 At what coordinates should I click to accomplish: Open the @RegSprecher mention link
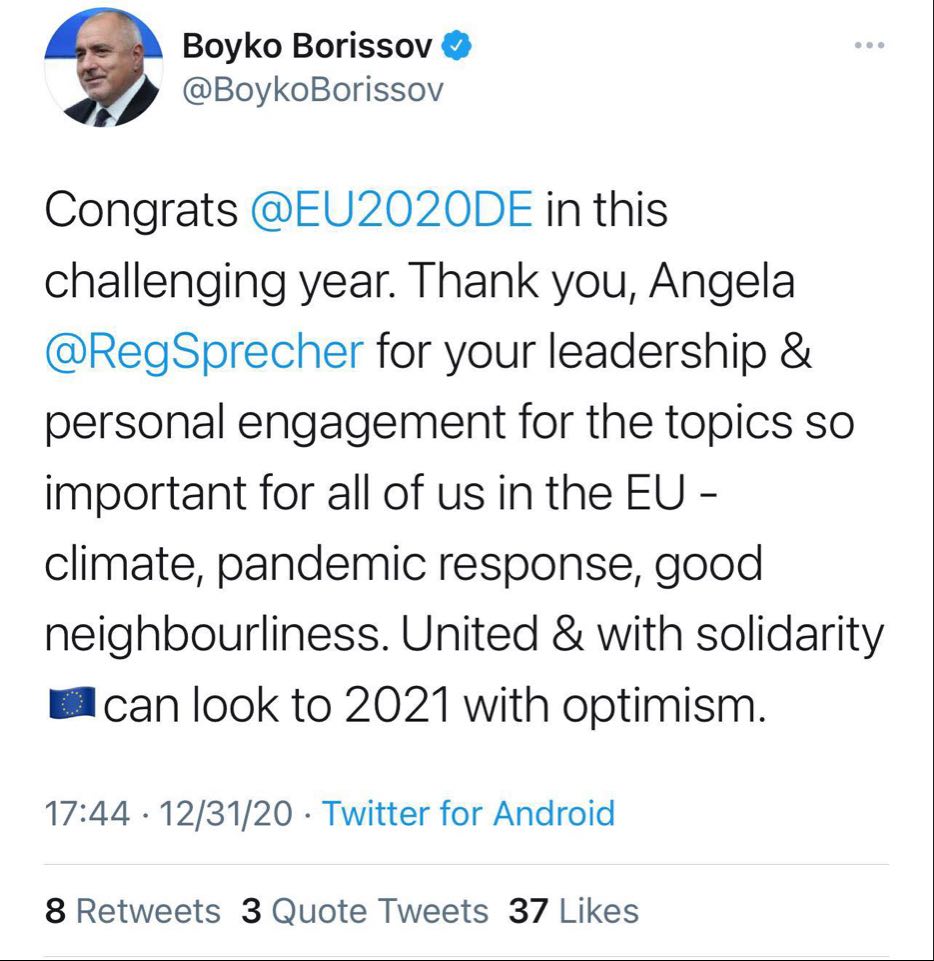pyautogui.click(x=203, y=353)
